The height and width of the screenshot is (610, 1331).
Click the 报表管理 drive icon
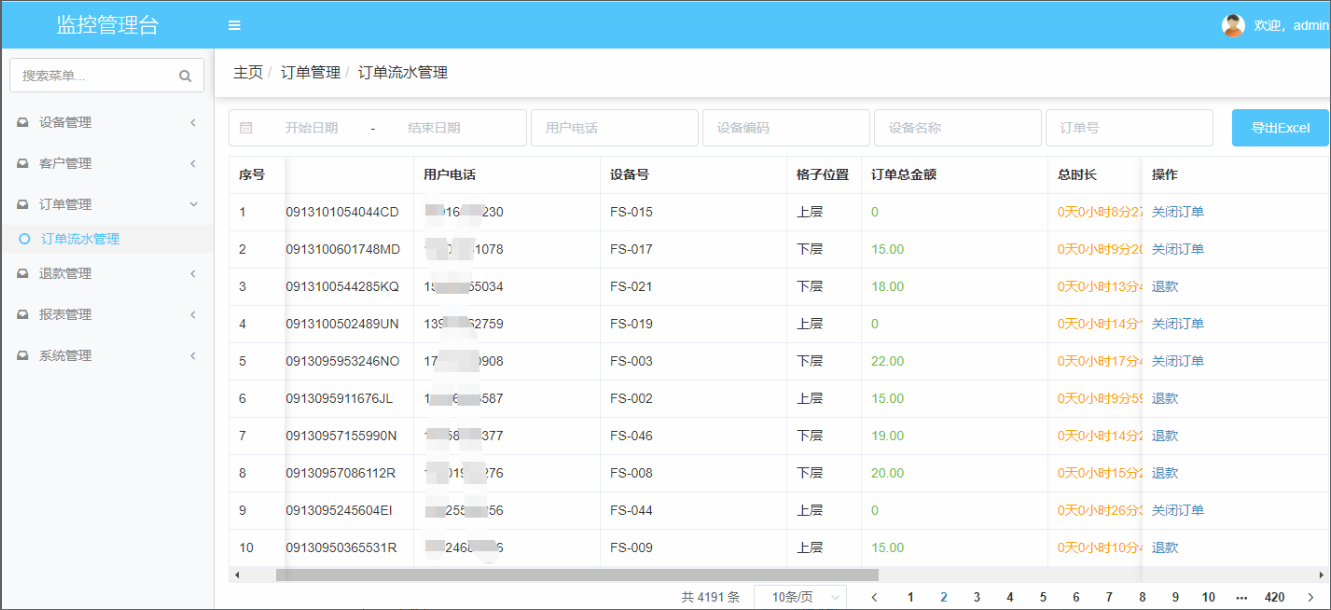(x=23, y=315)
